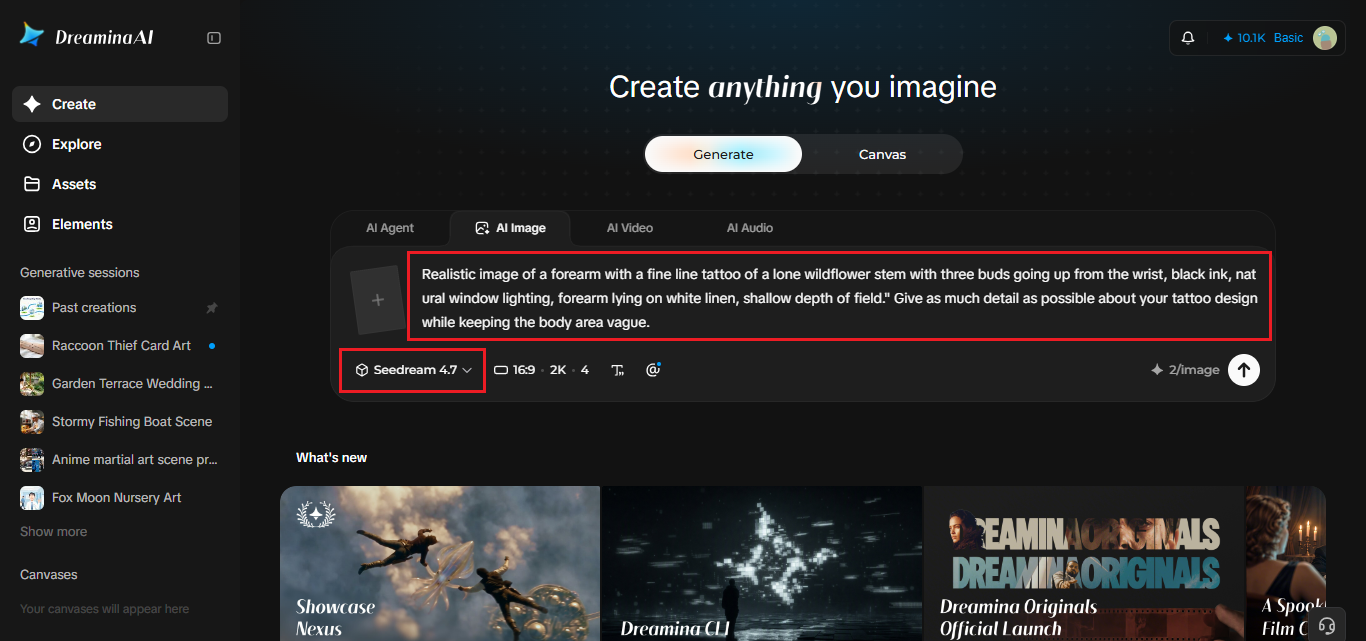Open the 16:9 aspect ratio settings
The width and height of the screenshot is (1366, 641).
(541, 370)
